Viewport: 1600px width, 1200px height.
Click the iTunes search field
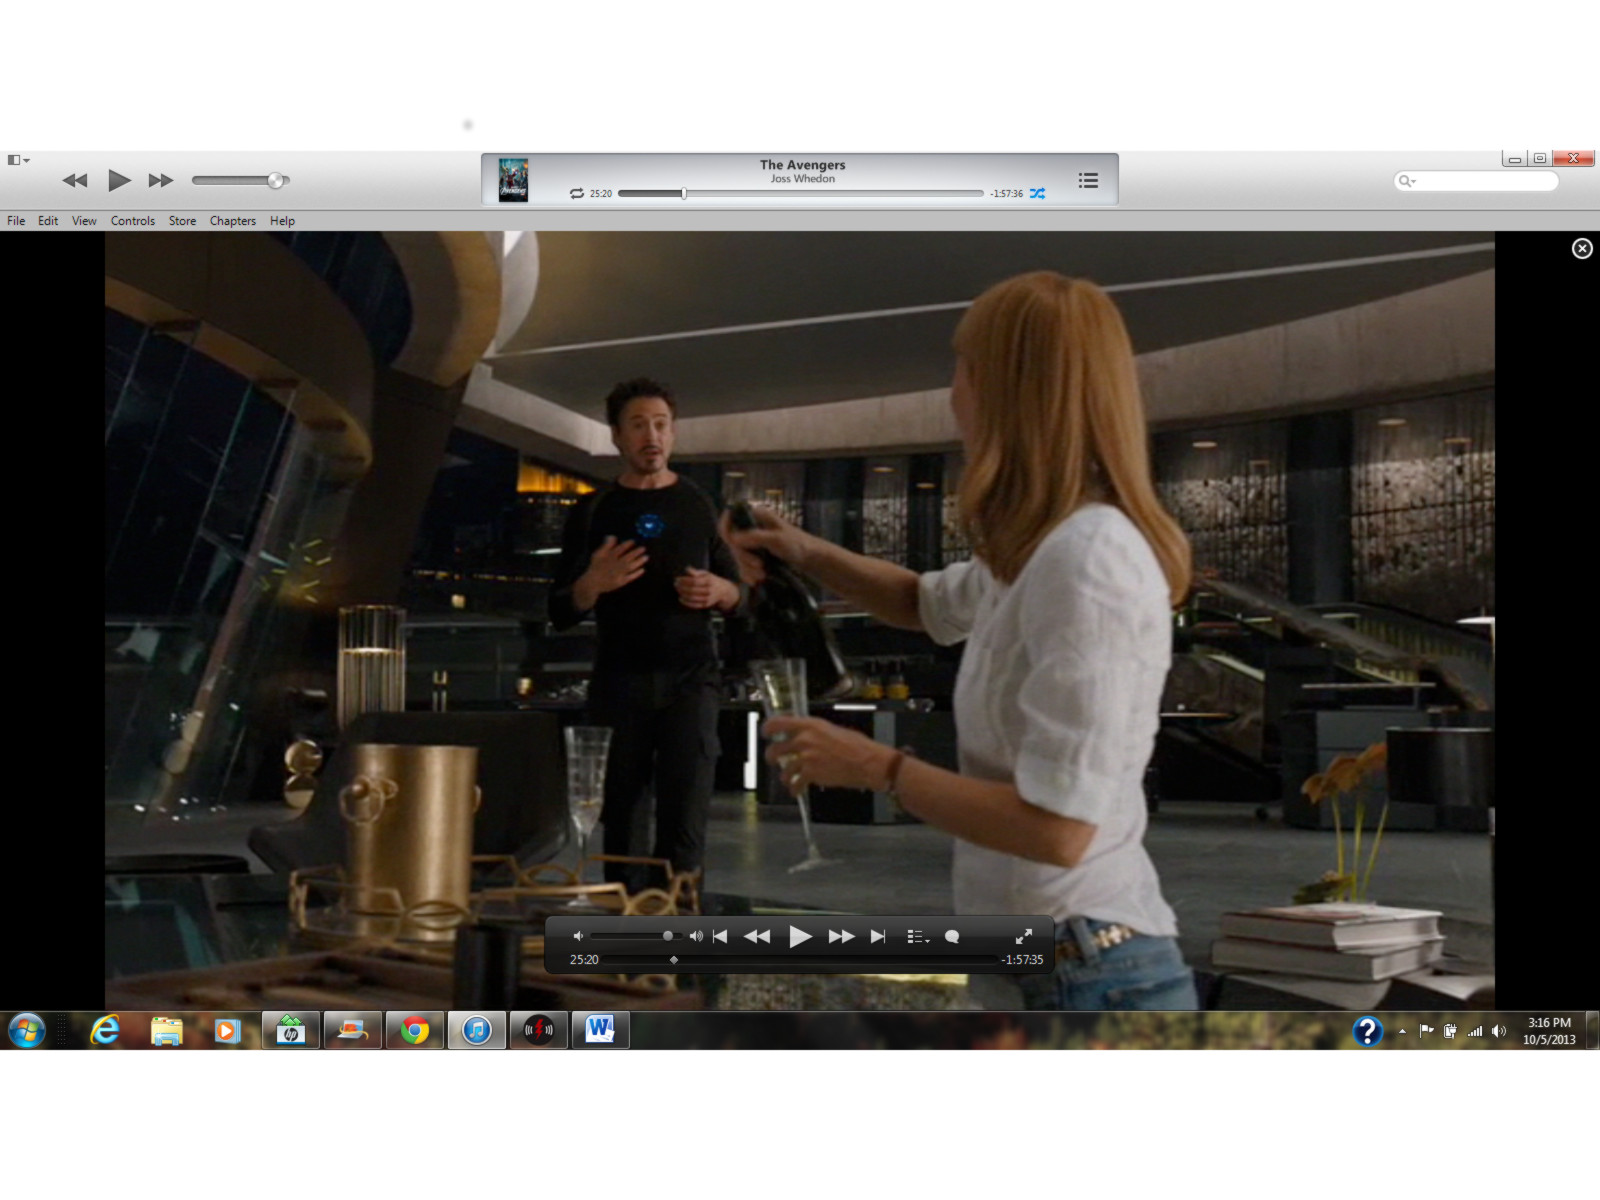1476,181
